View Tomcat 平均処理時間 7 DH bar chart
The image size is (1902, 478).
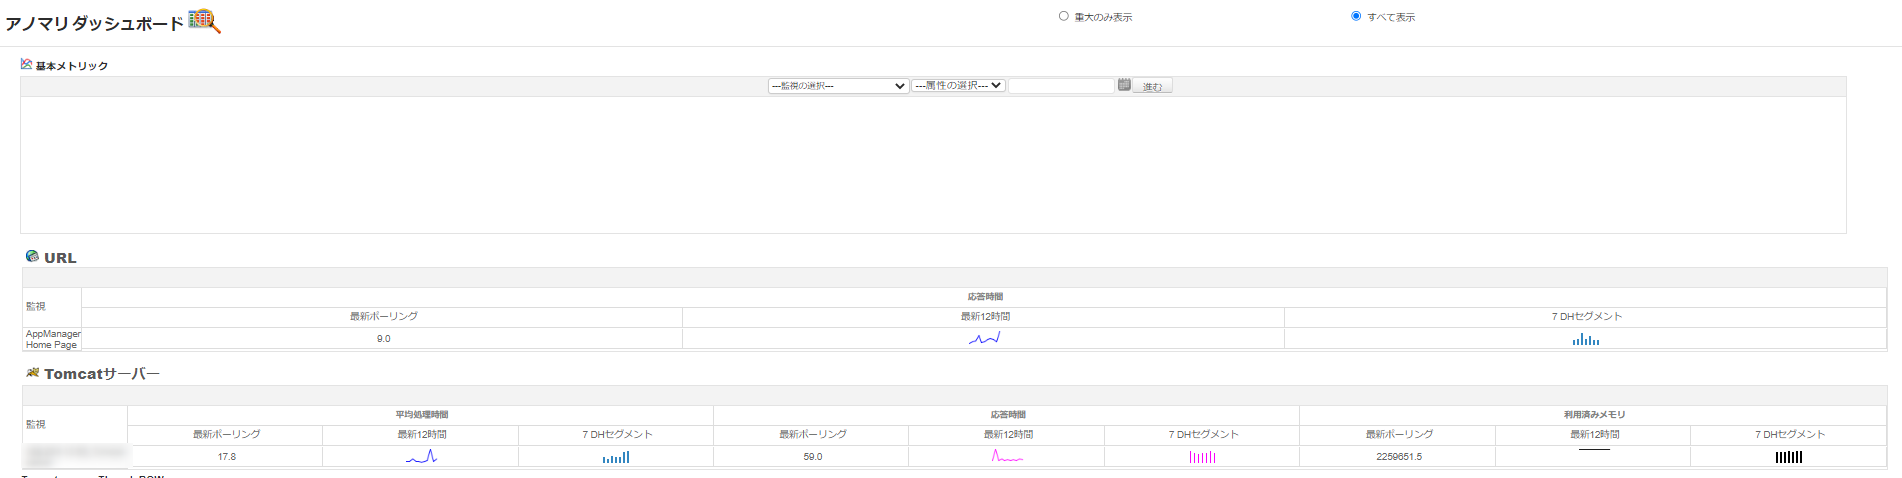(x=616, y=457)
